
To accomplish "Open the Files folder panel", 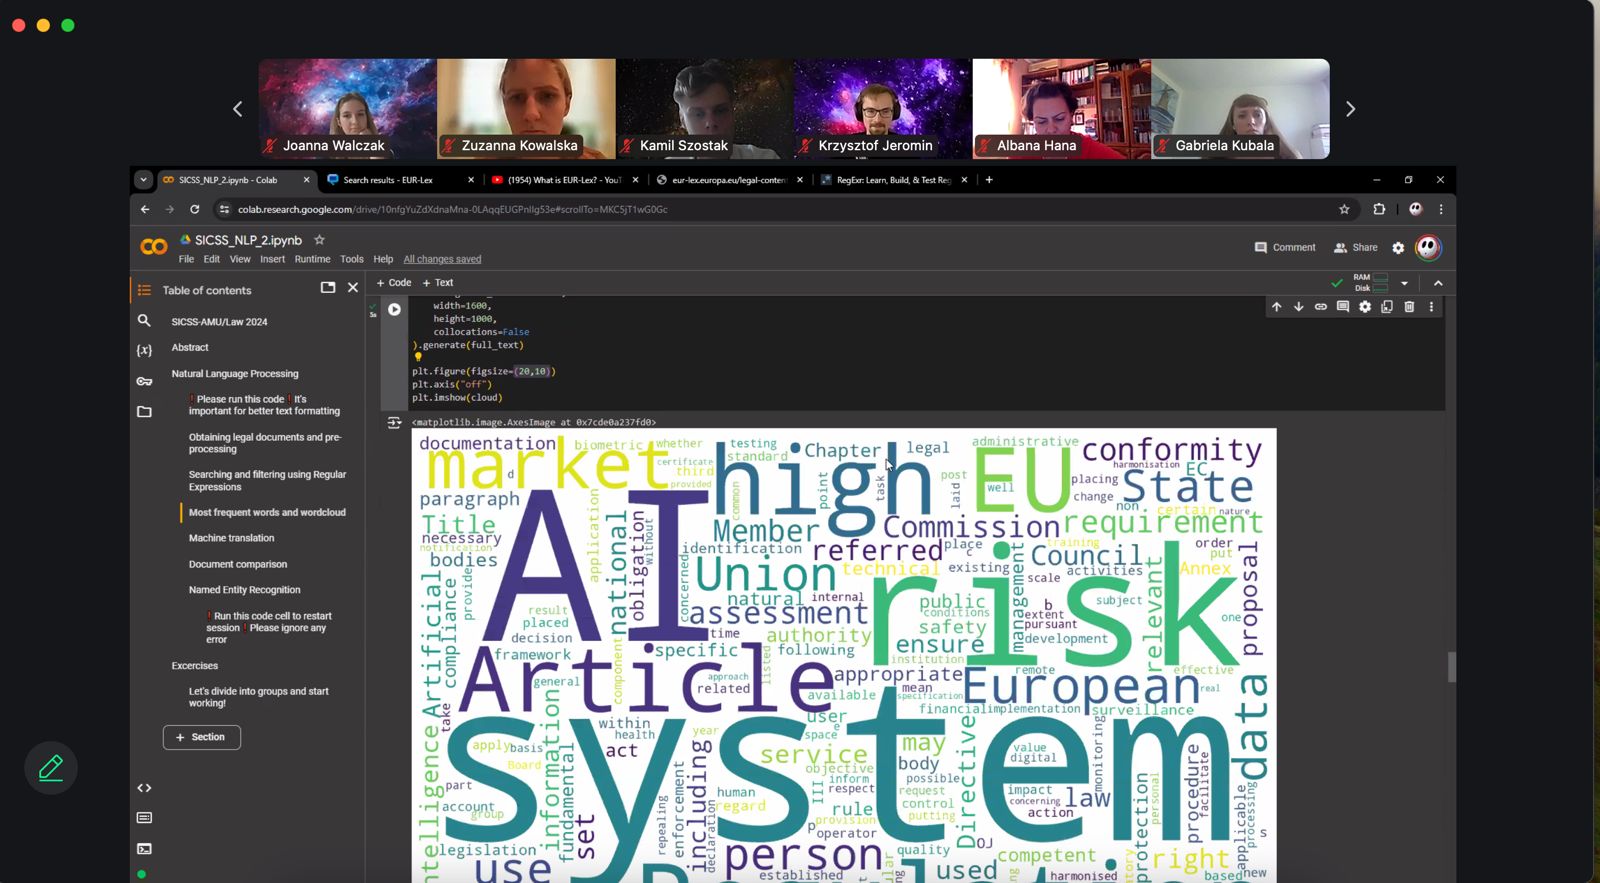I will [x=144, y=411].
